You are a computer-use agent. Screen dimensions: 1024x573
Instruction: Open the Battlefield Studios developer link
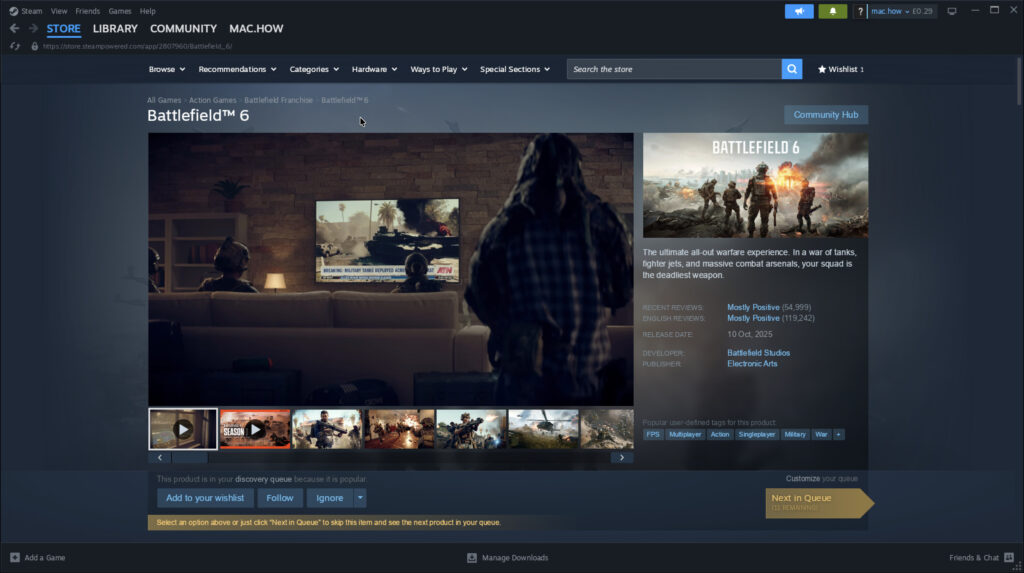tap(758, 353)
